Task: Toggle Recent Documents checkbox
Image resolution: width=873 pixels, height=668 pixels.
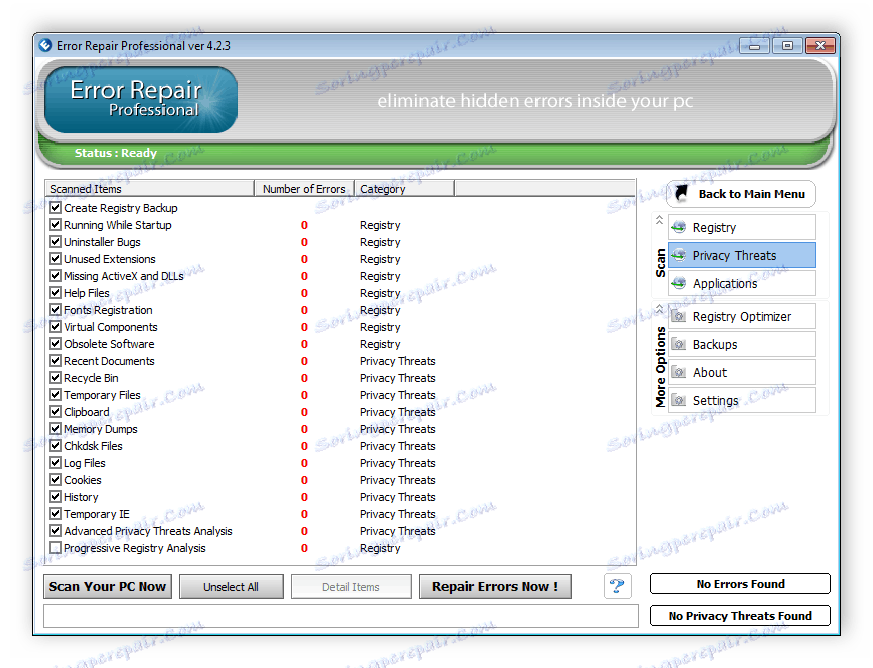Action: click(55, 361)
